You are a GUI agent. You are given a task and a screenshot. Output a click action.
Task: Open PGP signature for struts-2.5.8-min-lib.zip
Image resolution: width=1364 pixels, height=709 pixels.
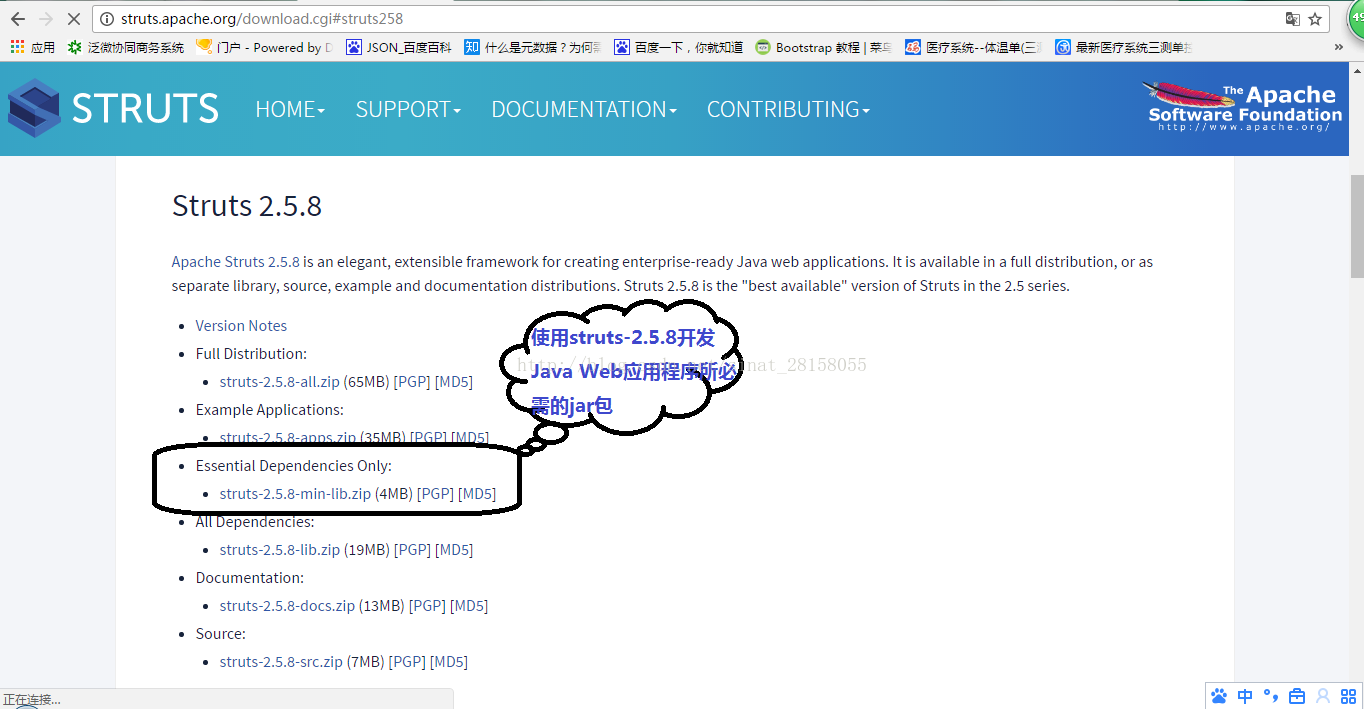(x=435, y=494)
